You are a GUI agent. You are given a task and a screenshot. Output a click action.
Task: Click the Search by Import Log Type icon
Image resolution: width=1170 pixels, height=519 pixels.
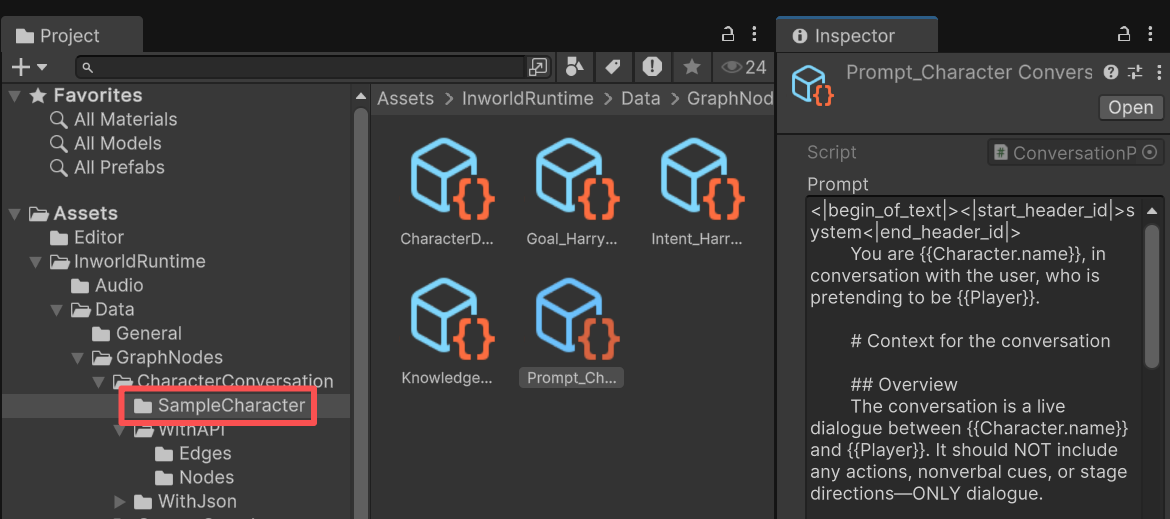pyautogui.click(x=652, y=67)
